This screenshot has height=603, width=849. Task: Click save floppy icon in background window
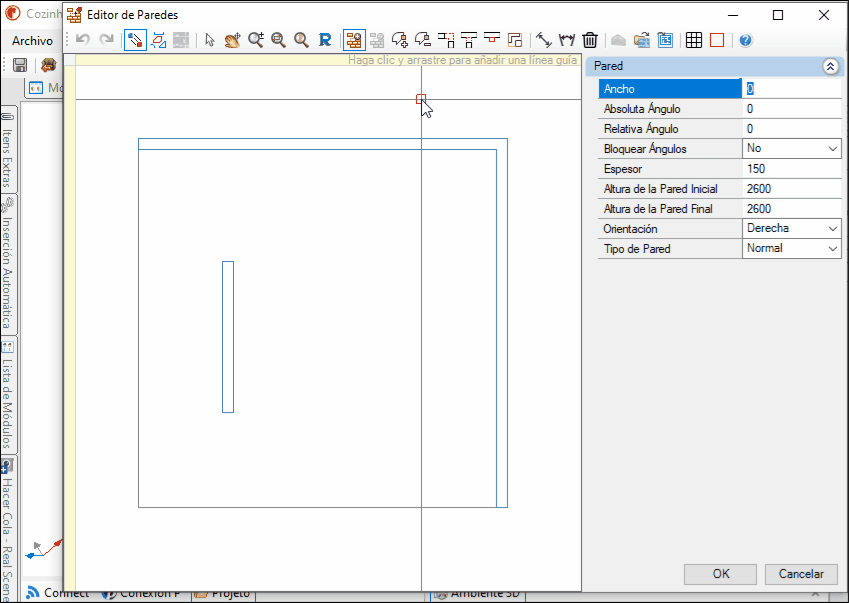(x=20, y=65)
